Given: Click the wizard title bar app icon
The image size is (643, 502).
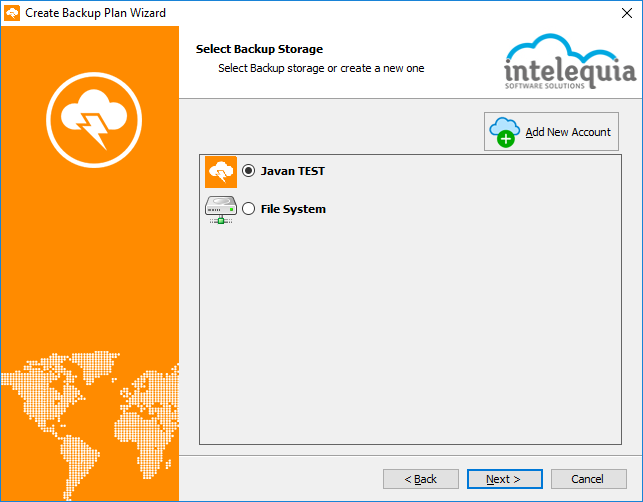Looking at the screenshot, I should click(12, 13).
